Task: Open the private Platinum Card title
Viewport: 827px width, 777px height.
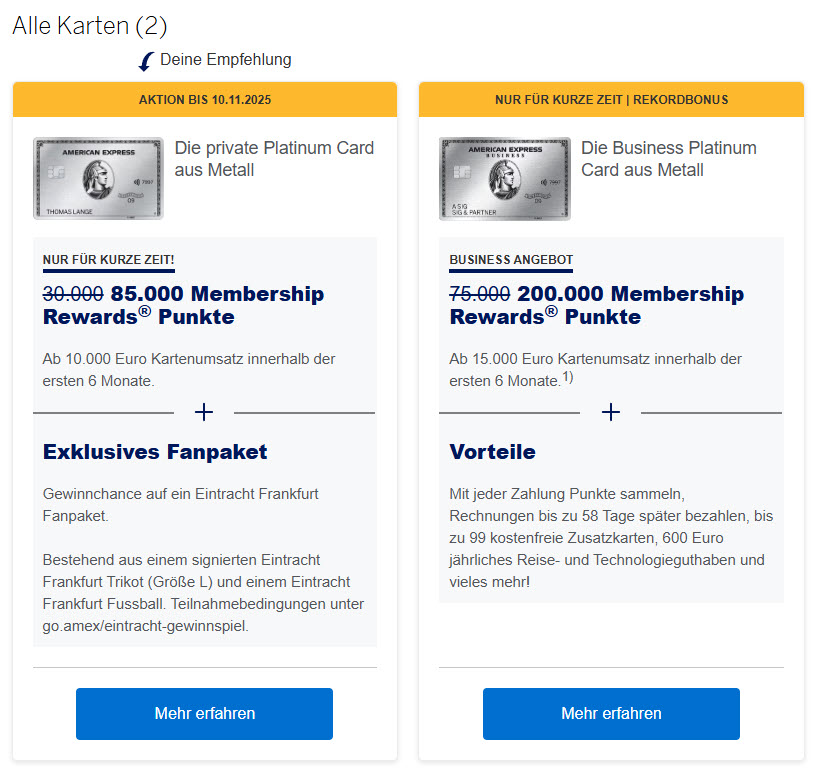Action: pos(274,159)
